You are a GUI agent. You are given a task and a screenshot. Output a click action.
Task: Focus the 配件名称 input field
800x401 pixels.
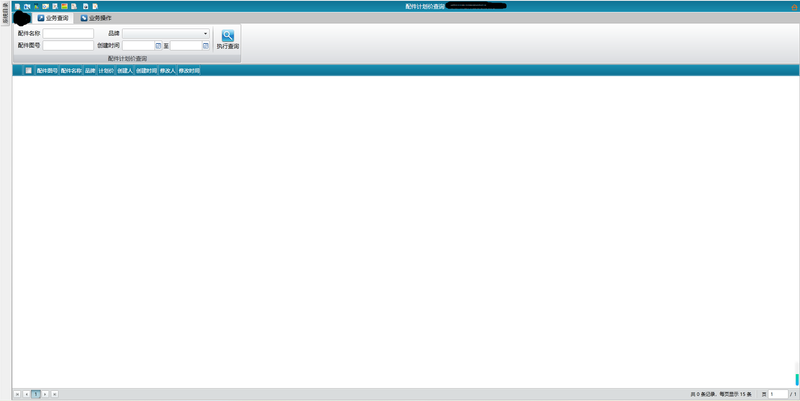coord(68,34)
